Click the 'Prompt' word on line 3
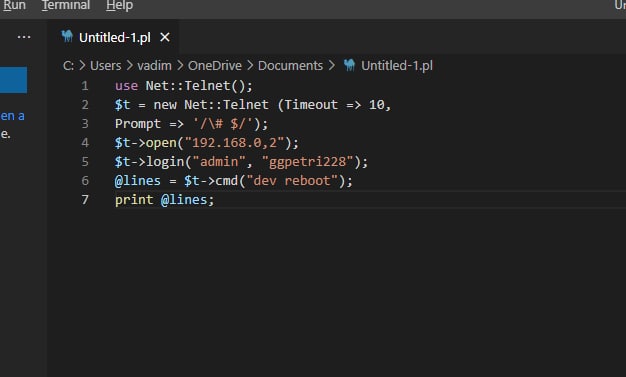The image size is (626, 377). click(138, 124)
